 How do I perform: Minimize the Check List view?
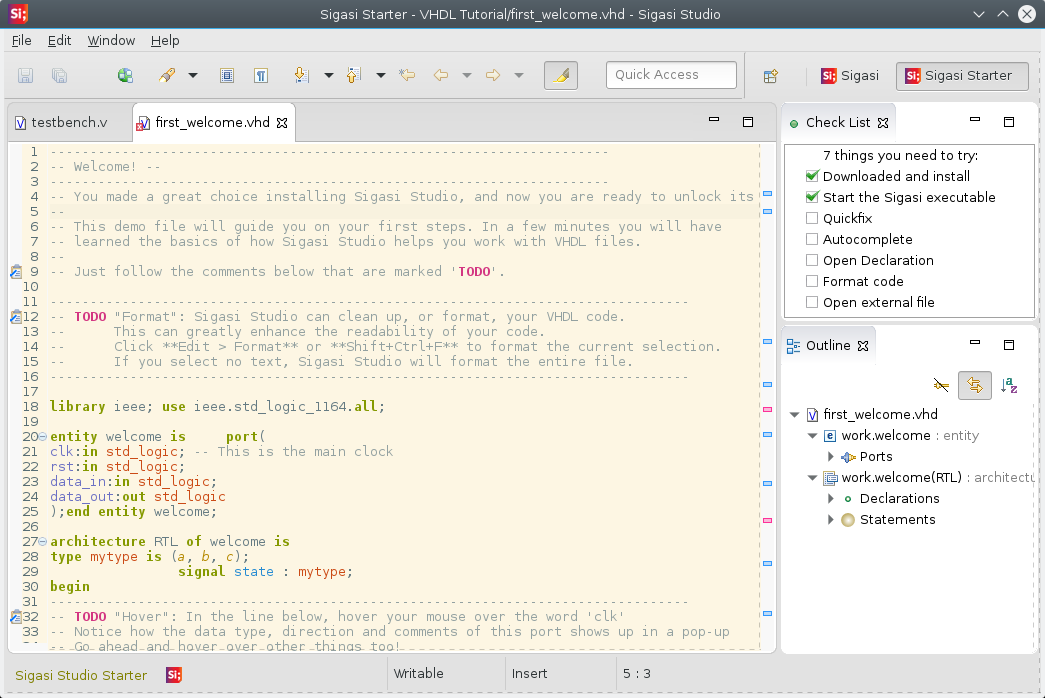[x=975, y=120]
